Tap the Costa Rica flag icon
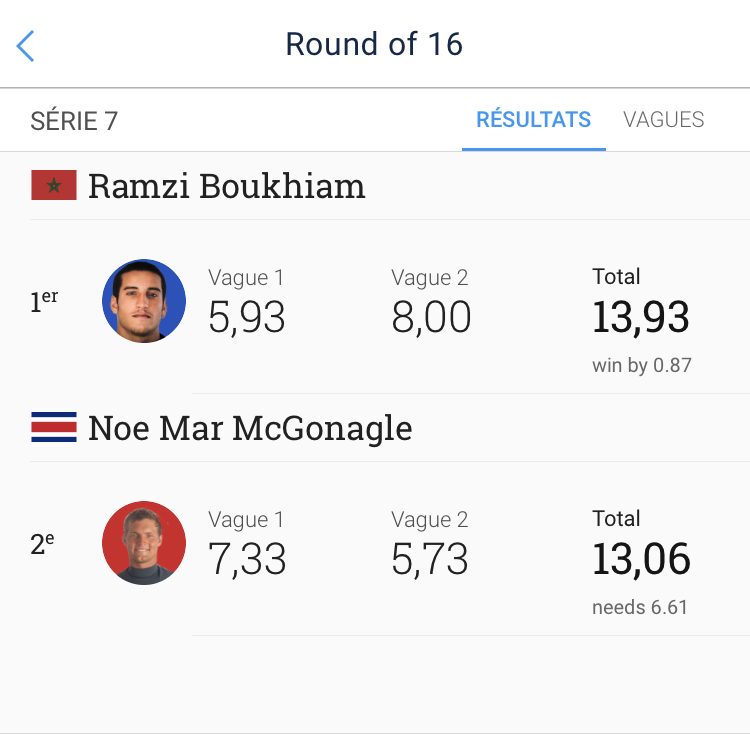Screen dimensions: 750x734 coord(54,428)
